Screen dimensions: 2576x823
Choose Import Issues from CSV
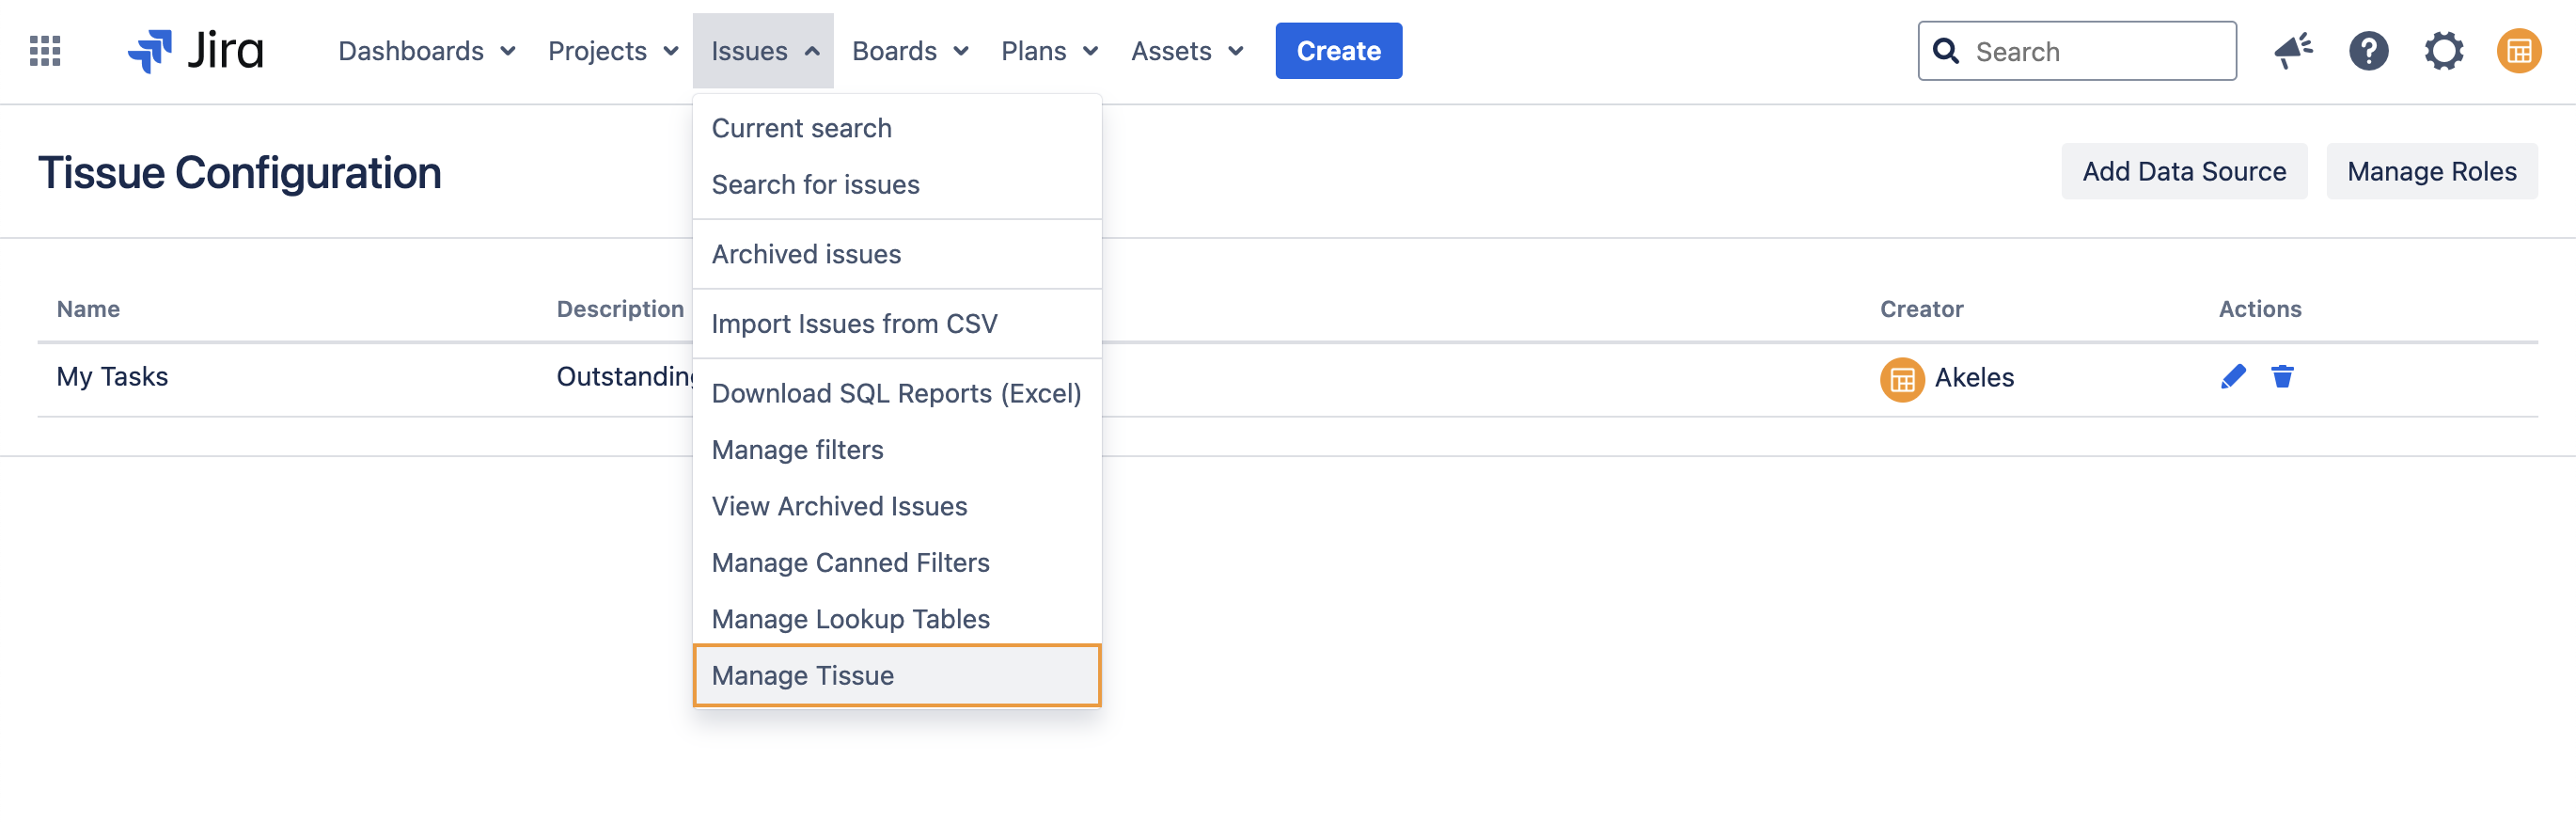coord(854,324)
